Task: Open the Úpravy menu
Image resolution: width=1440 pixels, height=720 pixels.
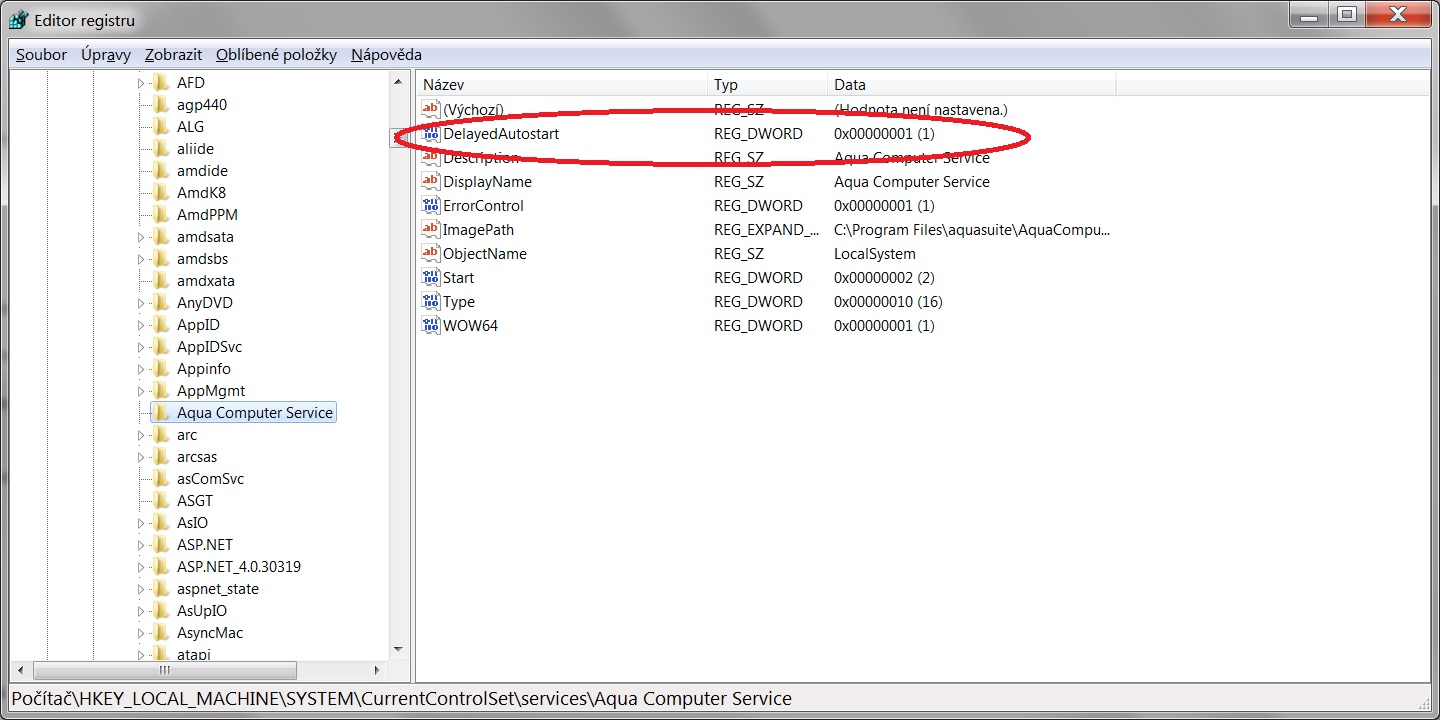Action: (x=106, y=55)
